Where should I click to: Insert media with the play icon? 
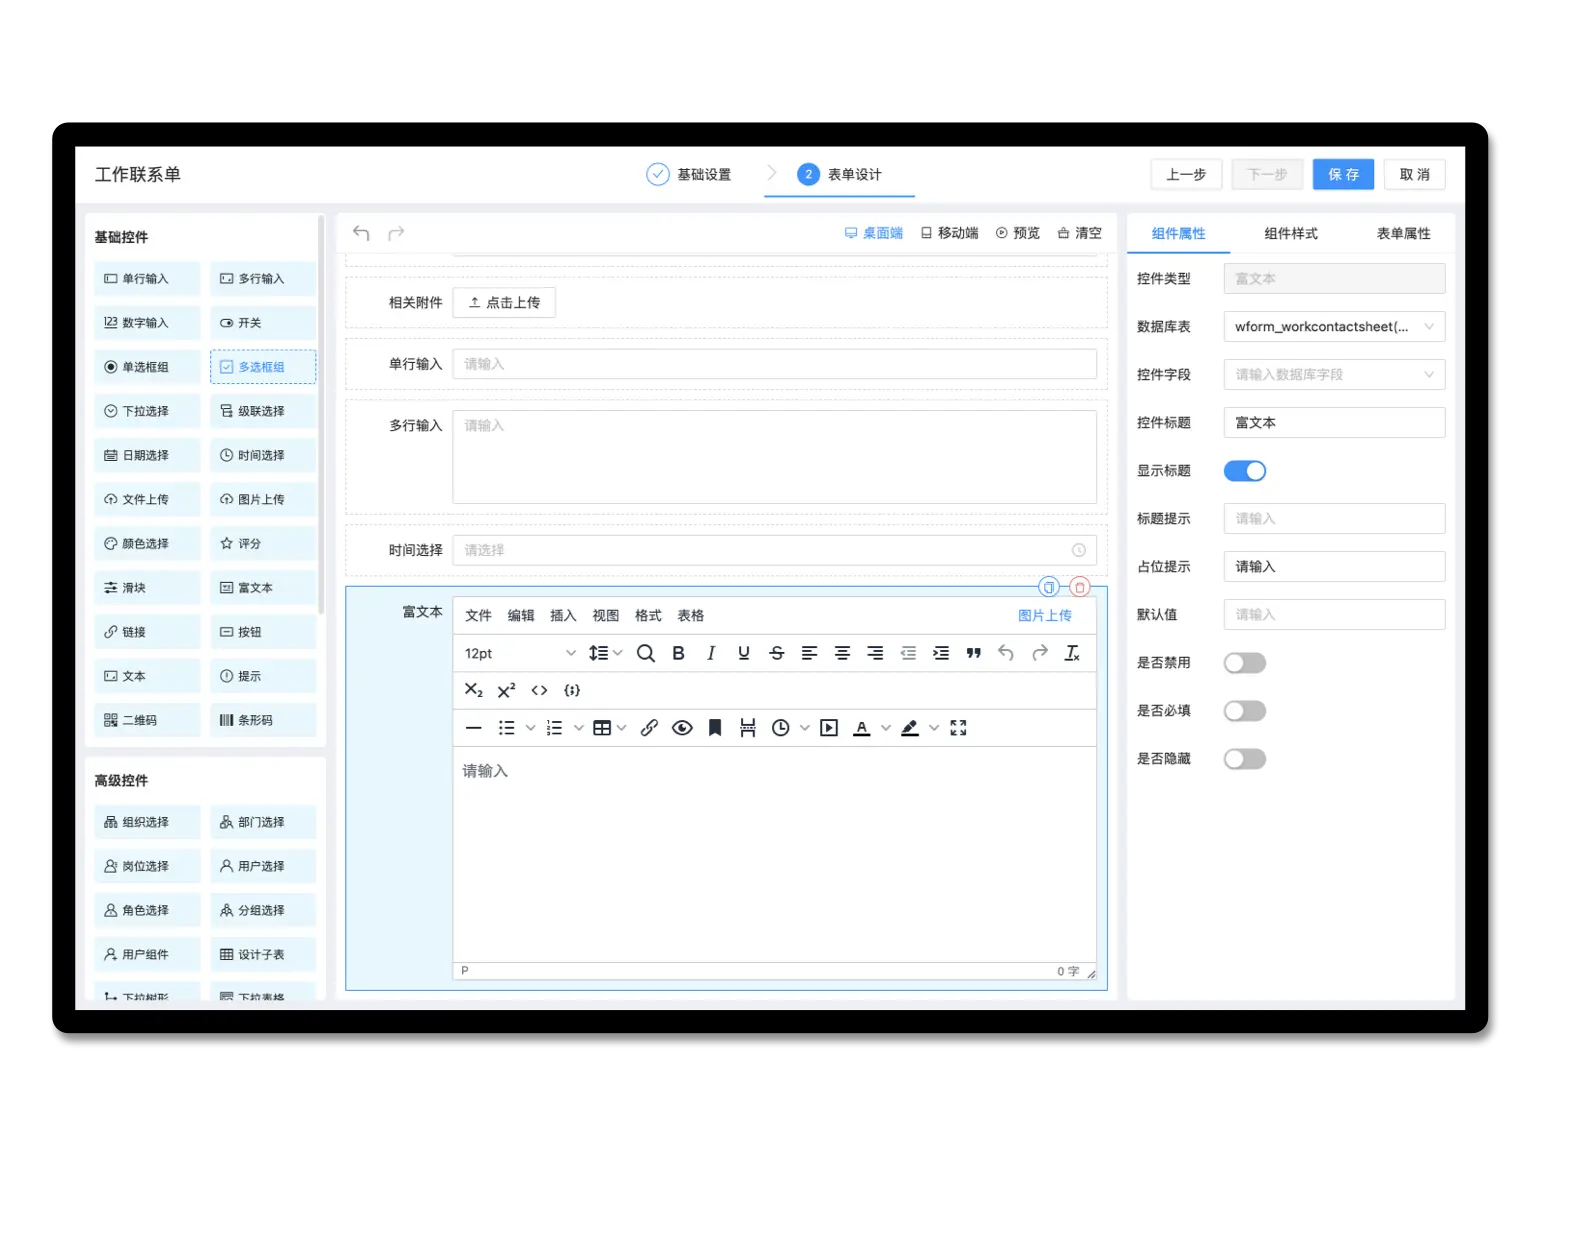(x=829, y=728)
